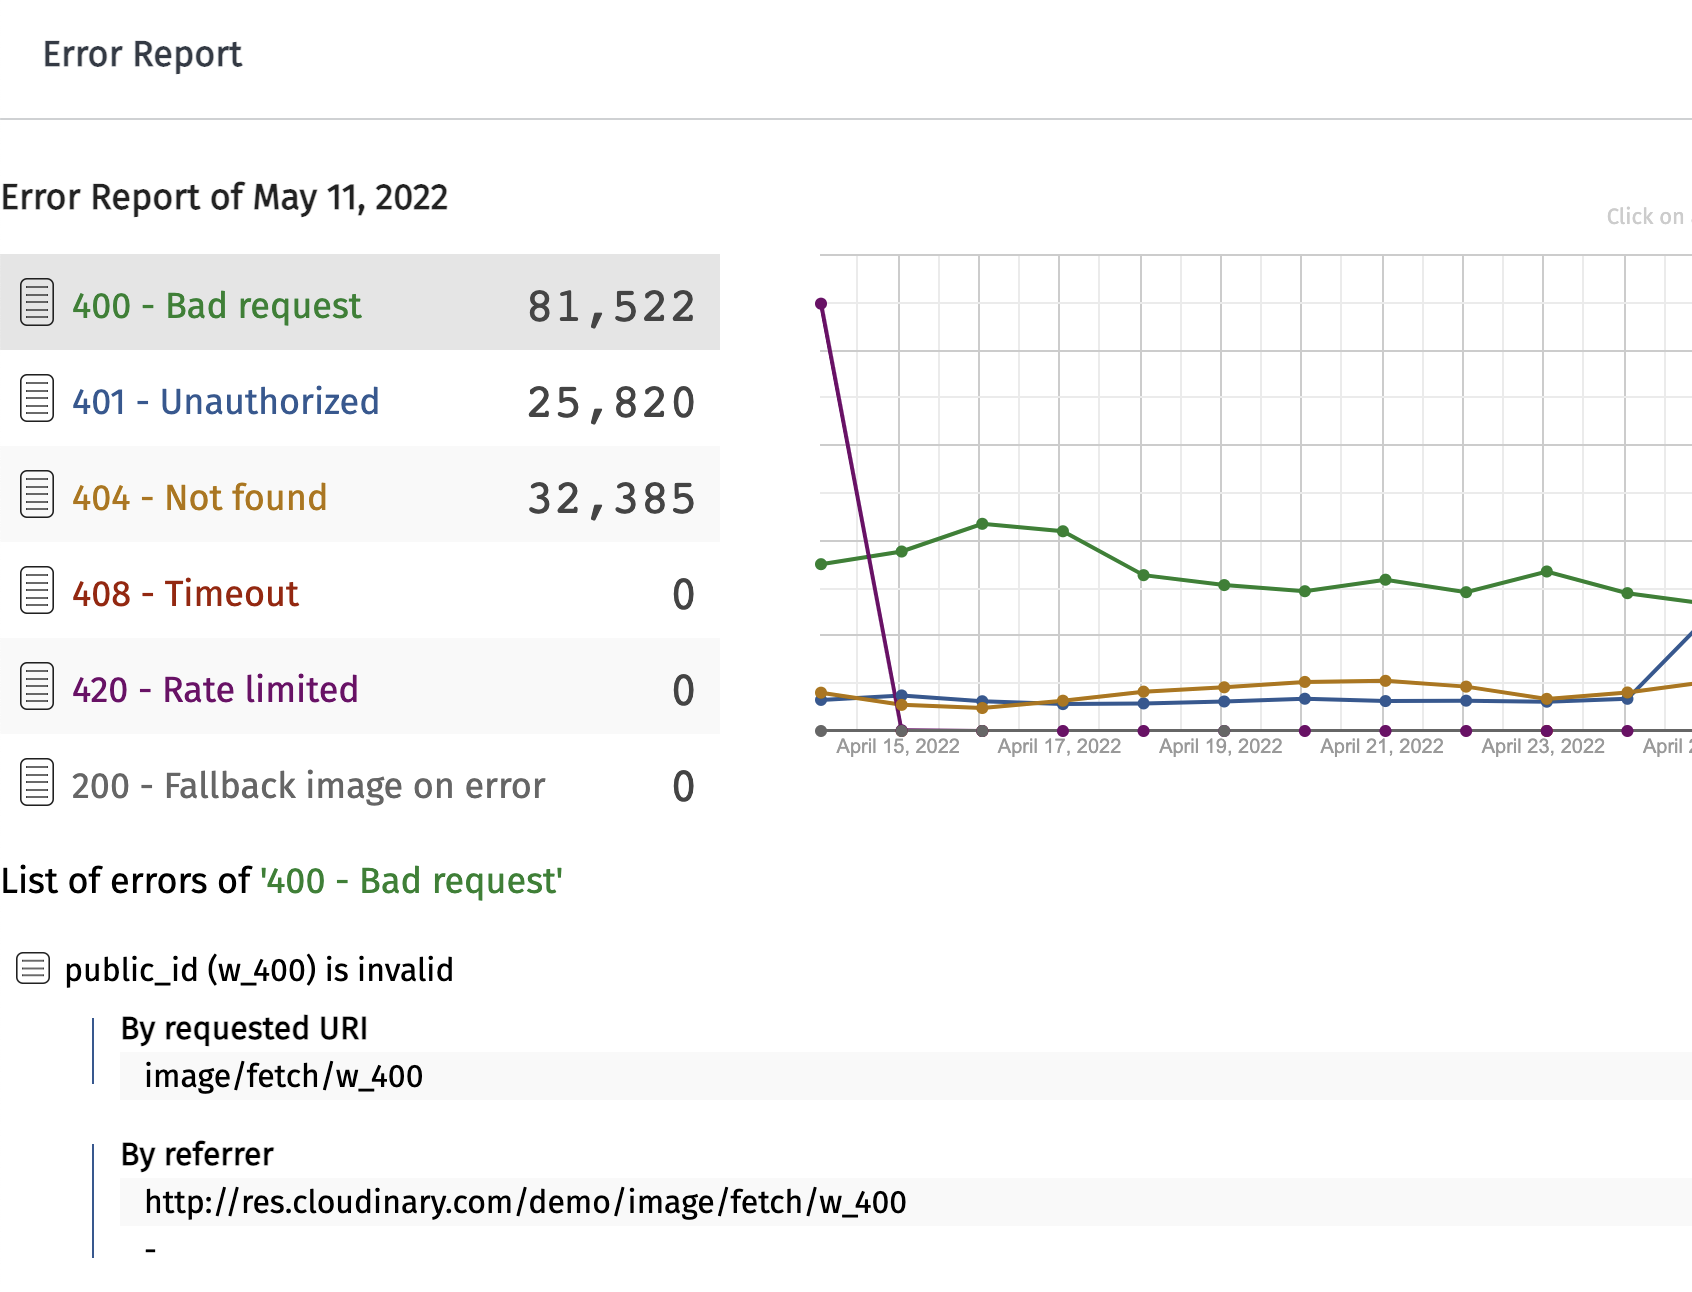Viewport: 1692px width, 1292px height.
Task: Open the 401 - Unauthorized error list
Action: [225, 401]
